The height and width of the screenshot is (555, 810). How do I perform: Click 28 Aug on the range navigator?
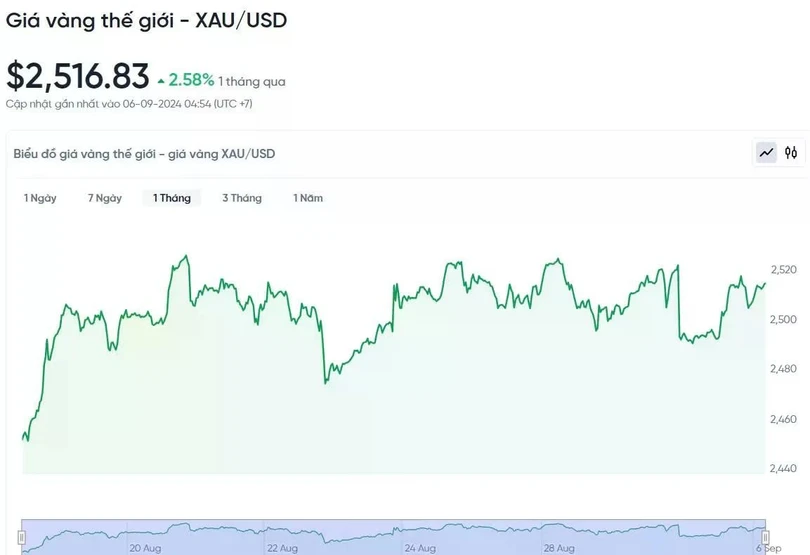pyautogui.click(x=558, y=548)
